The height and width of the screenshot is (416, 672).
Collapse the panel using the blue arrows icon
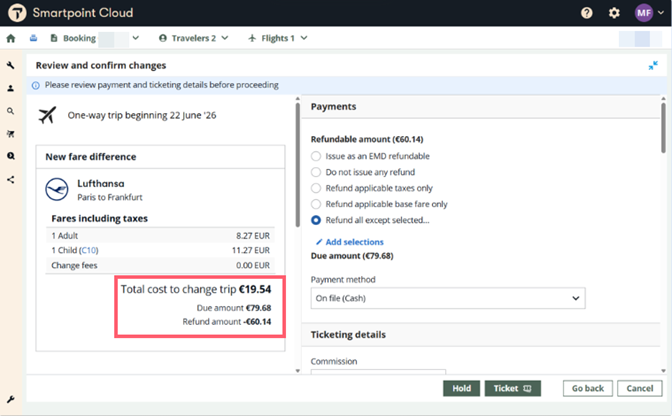point(653,66)
